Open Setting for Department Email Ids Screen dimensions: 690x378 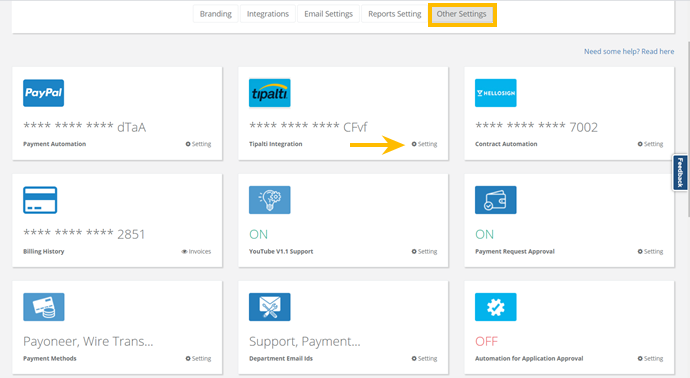tap(424, 358)
